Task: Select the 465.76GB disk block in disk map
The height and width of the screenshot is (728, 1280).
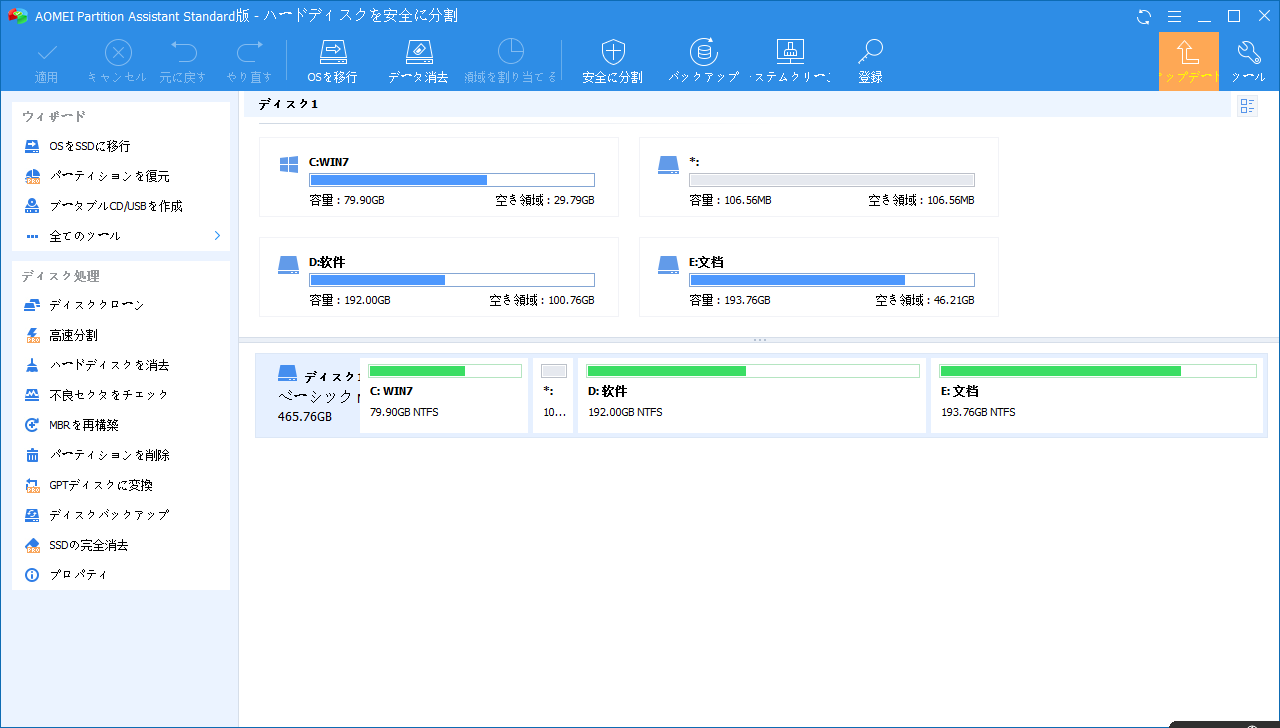Action: [308, 396]
